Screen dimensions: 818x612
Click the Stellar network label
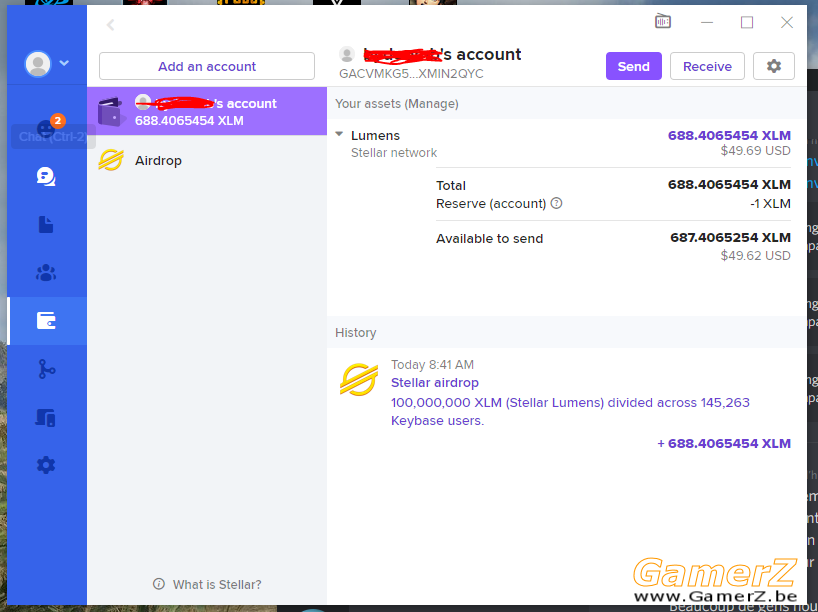pos(394,153)
